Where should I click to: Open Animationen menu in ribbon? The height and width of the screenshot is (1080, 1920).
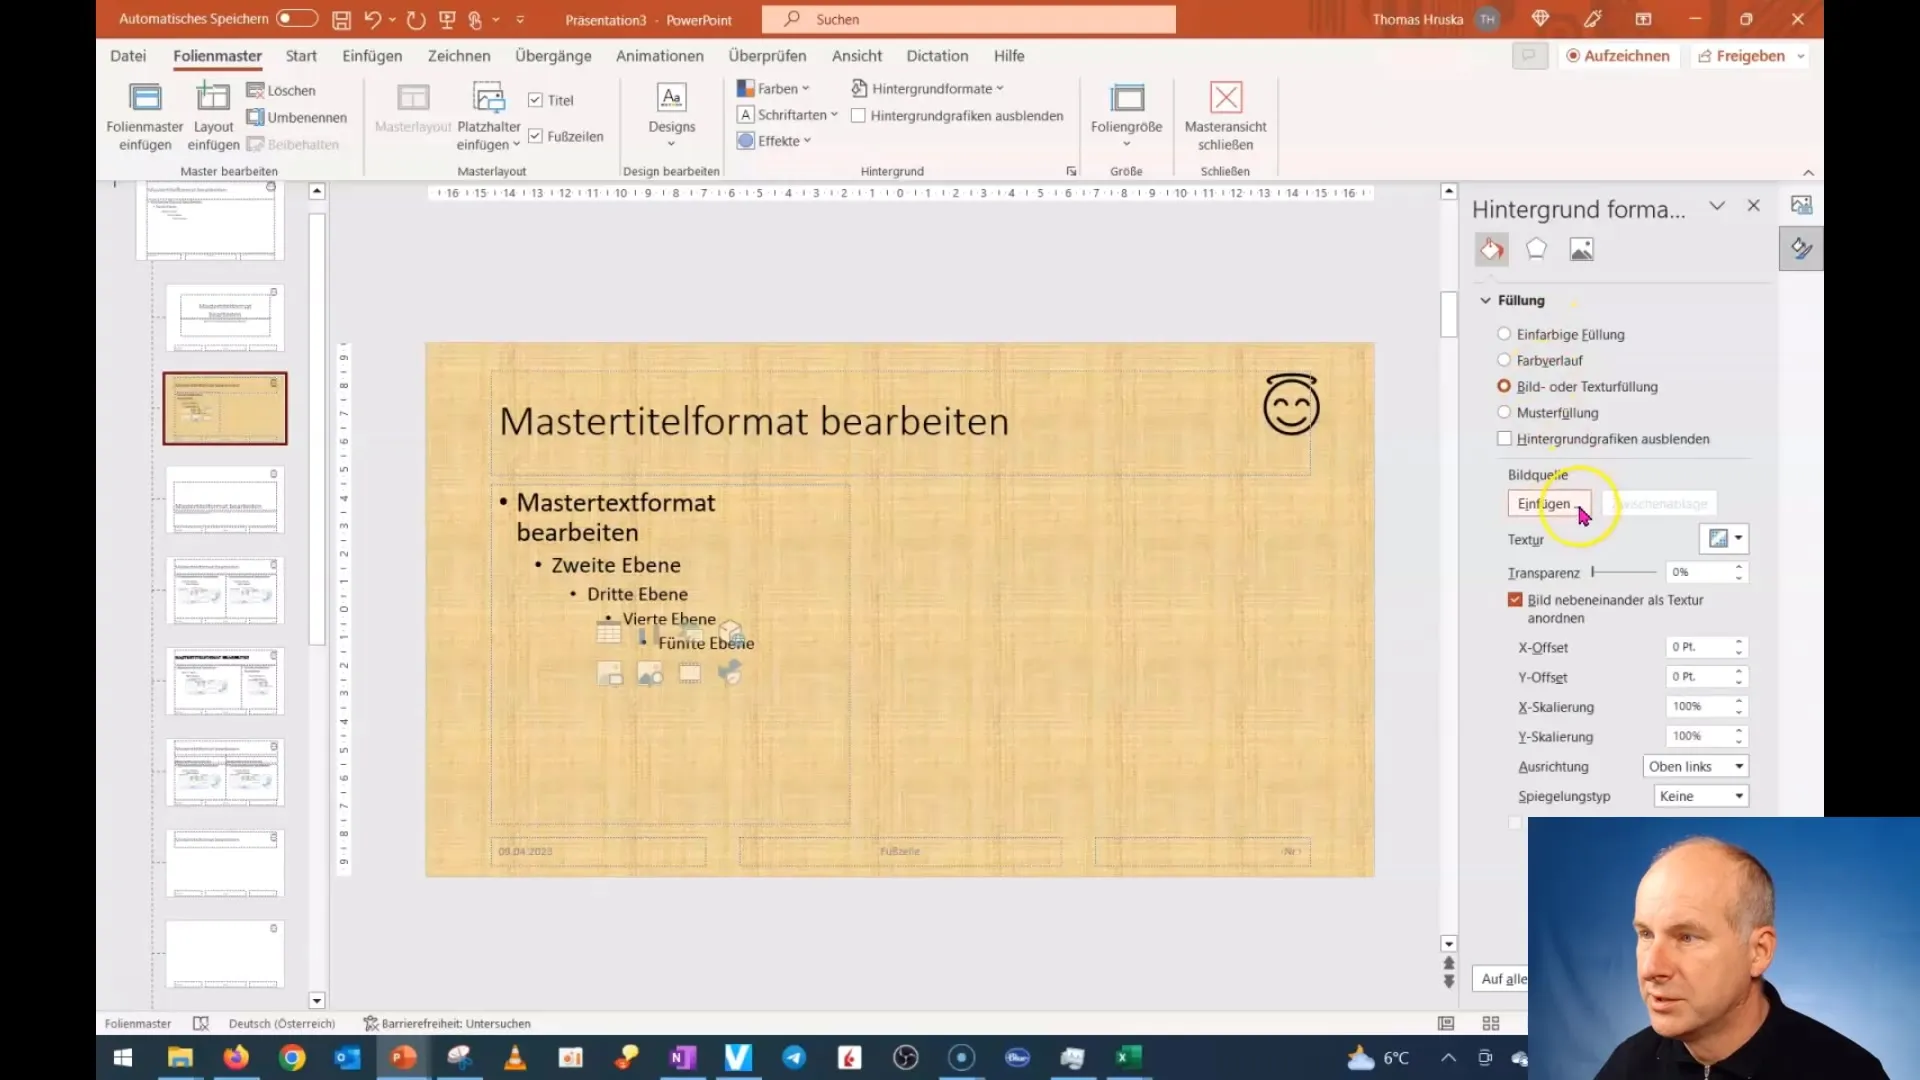(x=659, y=55)
